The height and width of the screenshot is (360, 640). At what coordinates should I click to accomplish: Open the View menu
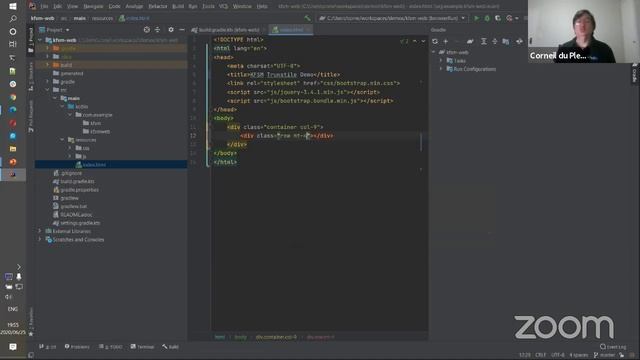[x=72, y=6]
